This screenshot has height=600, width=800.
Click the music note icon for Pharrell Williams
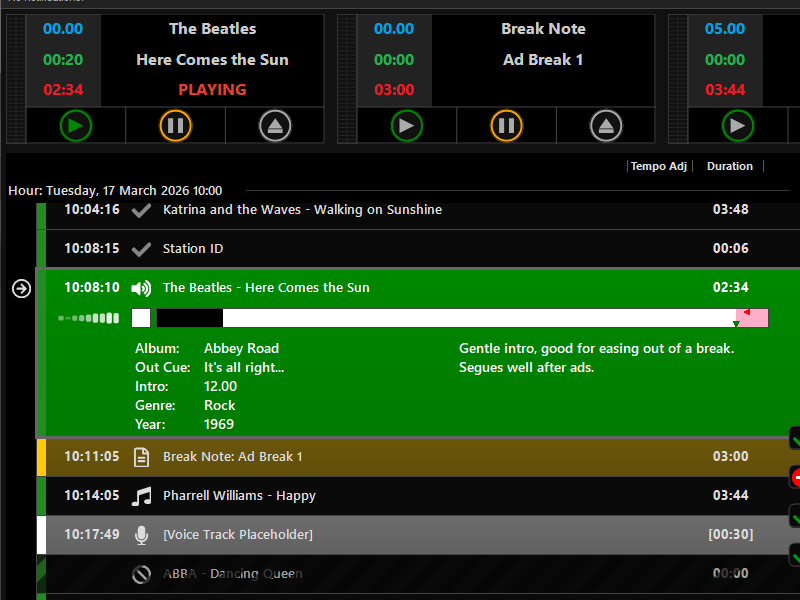point(141,496)
